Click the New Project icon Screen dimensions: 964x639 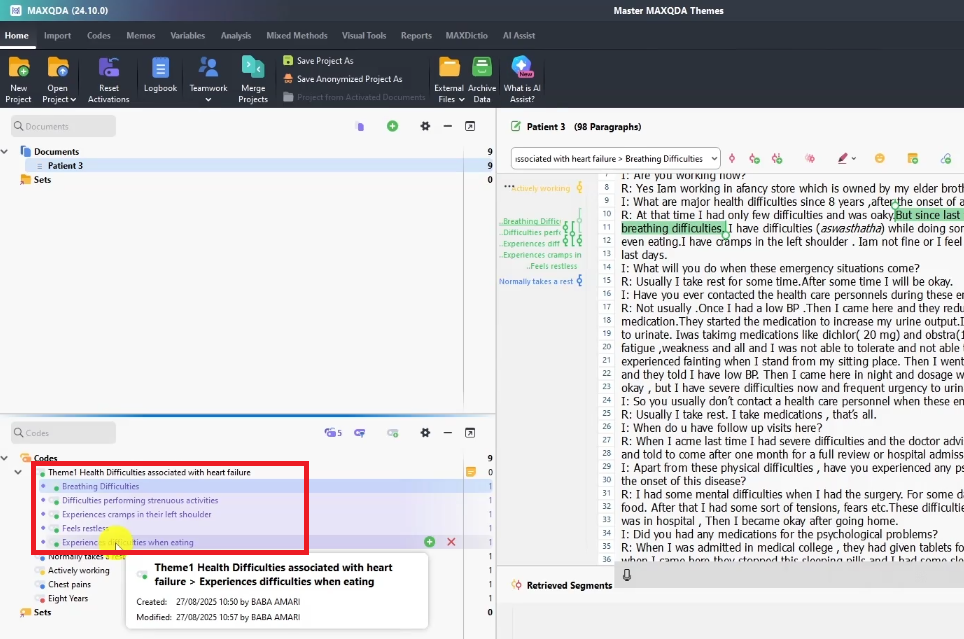click(x=18, y=69)
